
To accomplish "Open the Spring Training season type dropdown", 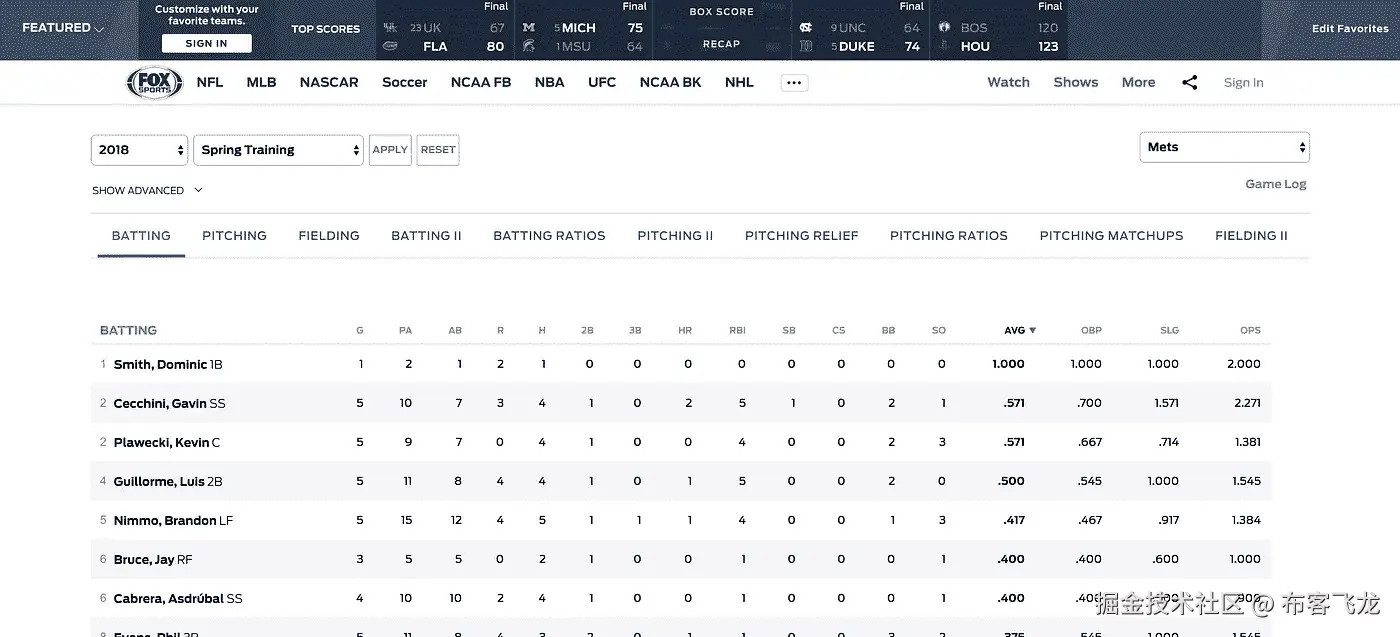I will click(278, 150).
